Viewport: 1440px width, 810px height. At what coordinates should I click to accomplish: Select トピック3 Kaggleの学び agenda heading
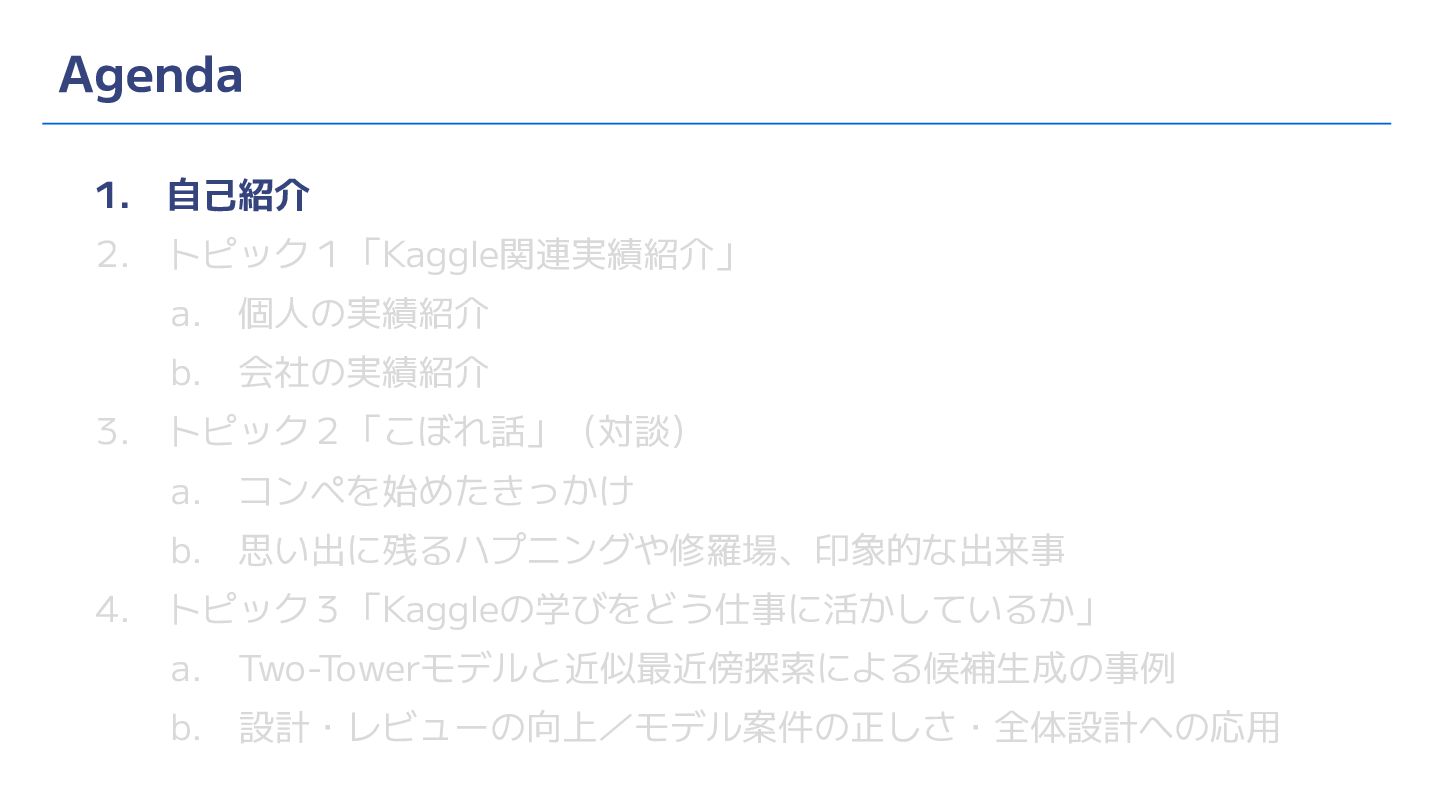[632, 609]
